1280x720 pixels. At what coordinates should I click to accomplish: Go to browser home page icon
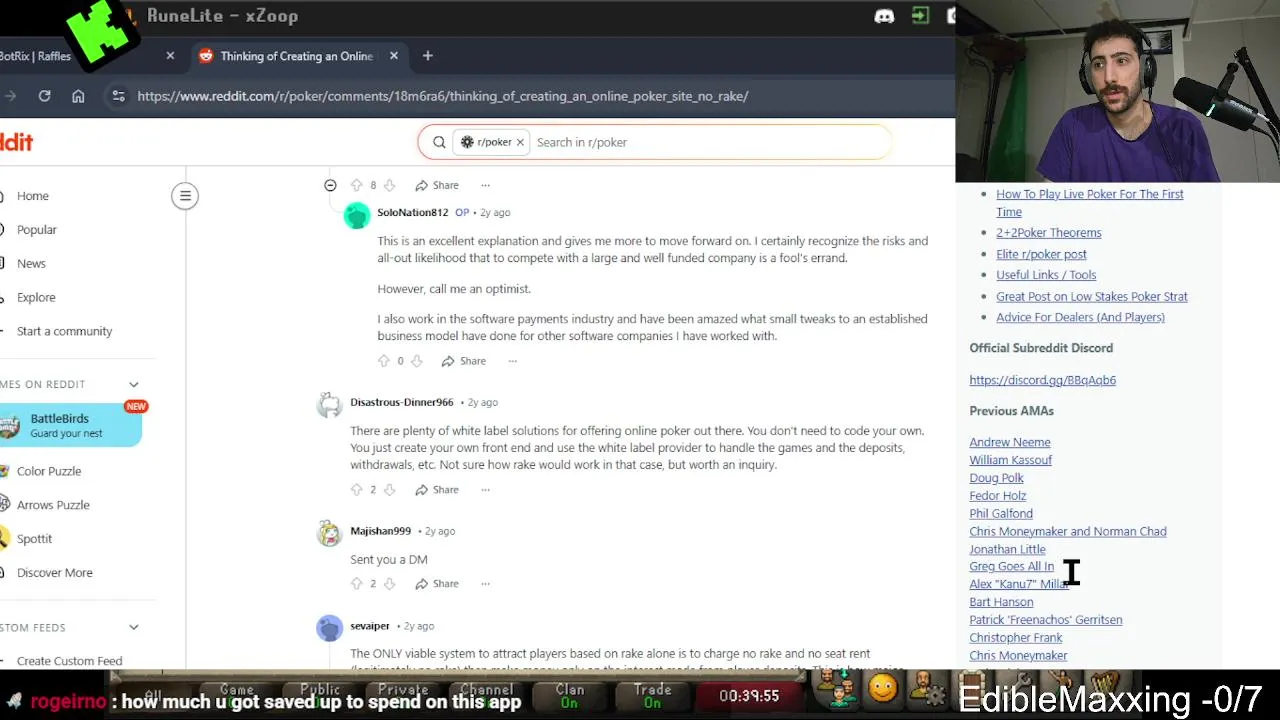78,96
